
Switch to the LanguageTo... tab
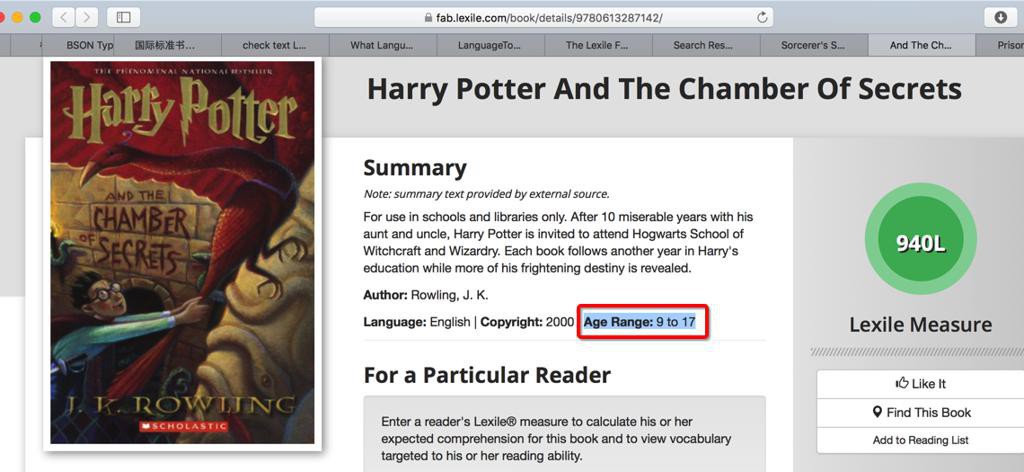490,45
